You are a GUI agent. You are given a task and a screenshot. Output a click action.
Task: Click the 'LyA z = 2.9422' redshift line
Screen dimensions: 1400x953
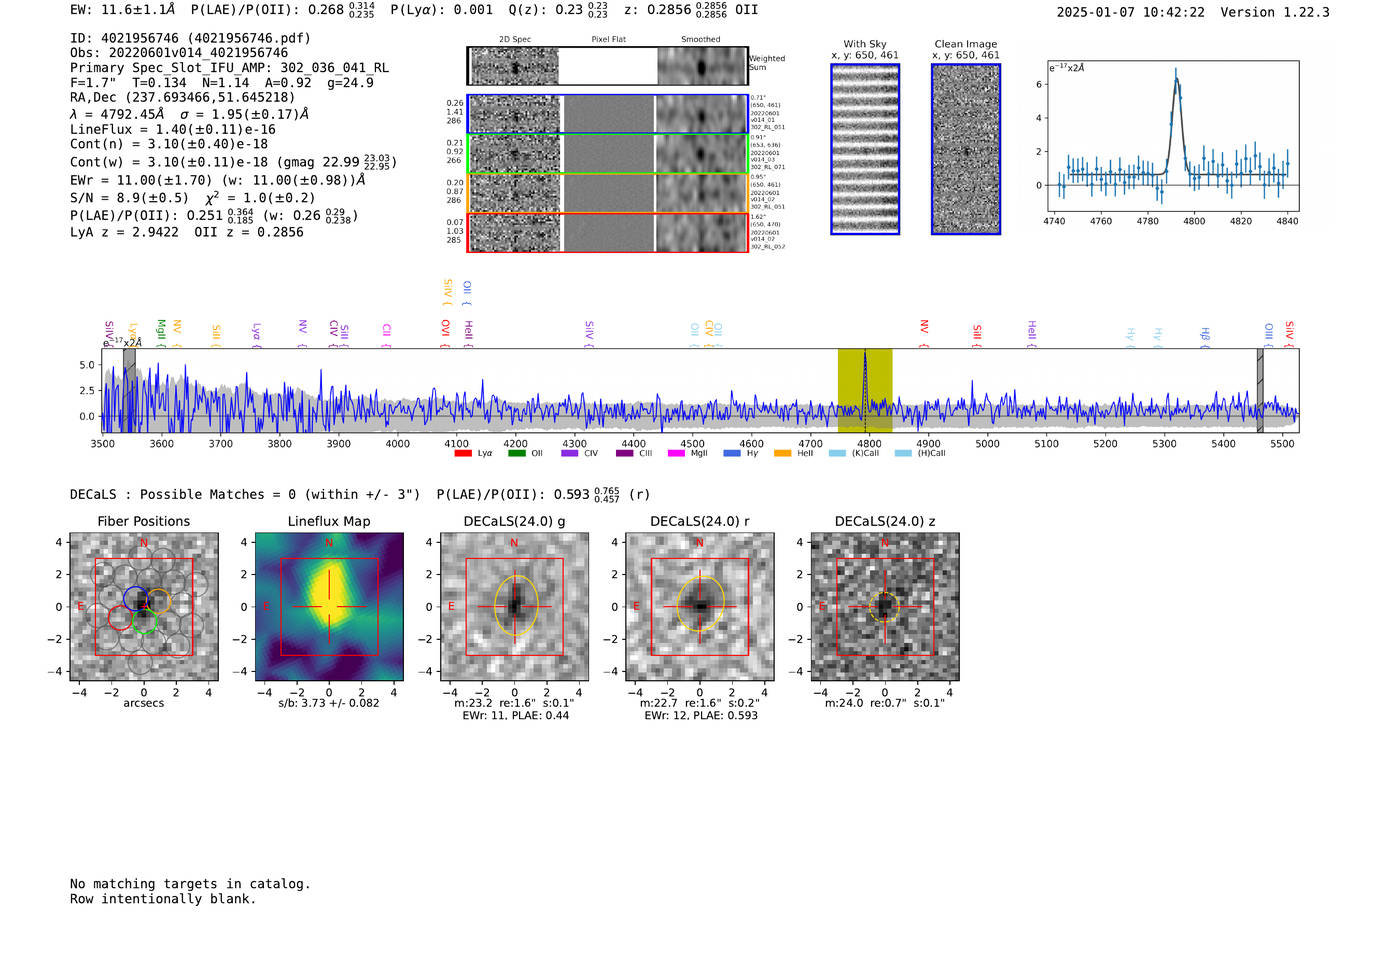pyautogui.click(x=124, y=232)
